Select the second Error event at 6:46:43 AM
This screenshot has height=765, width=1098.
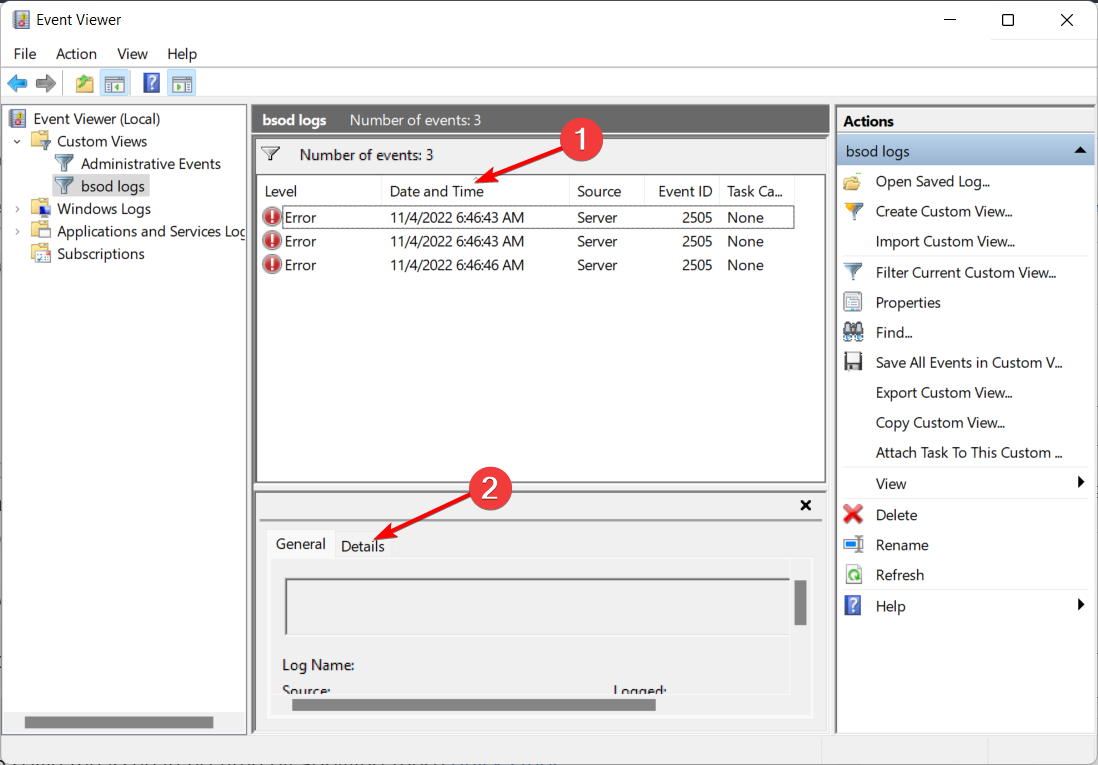coord(529,241)
